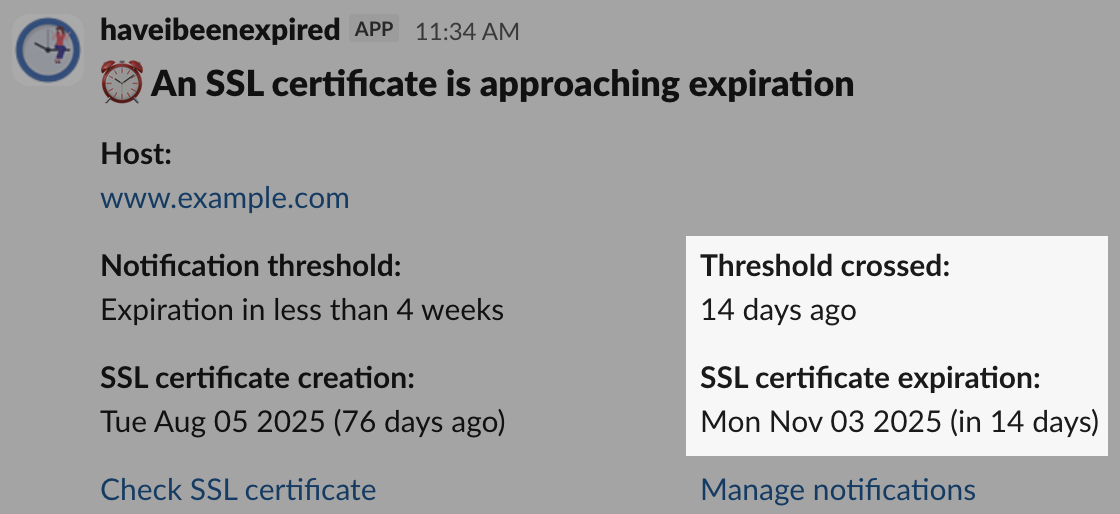This screenshot has width=1120, height=514.
Task: Click the SSL certificate expiration: label
Action: [x=871, y=378]
